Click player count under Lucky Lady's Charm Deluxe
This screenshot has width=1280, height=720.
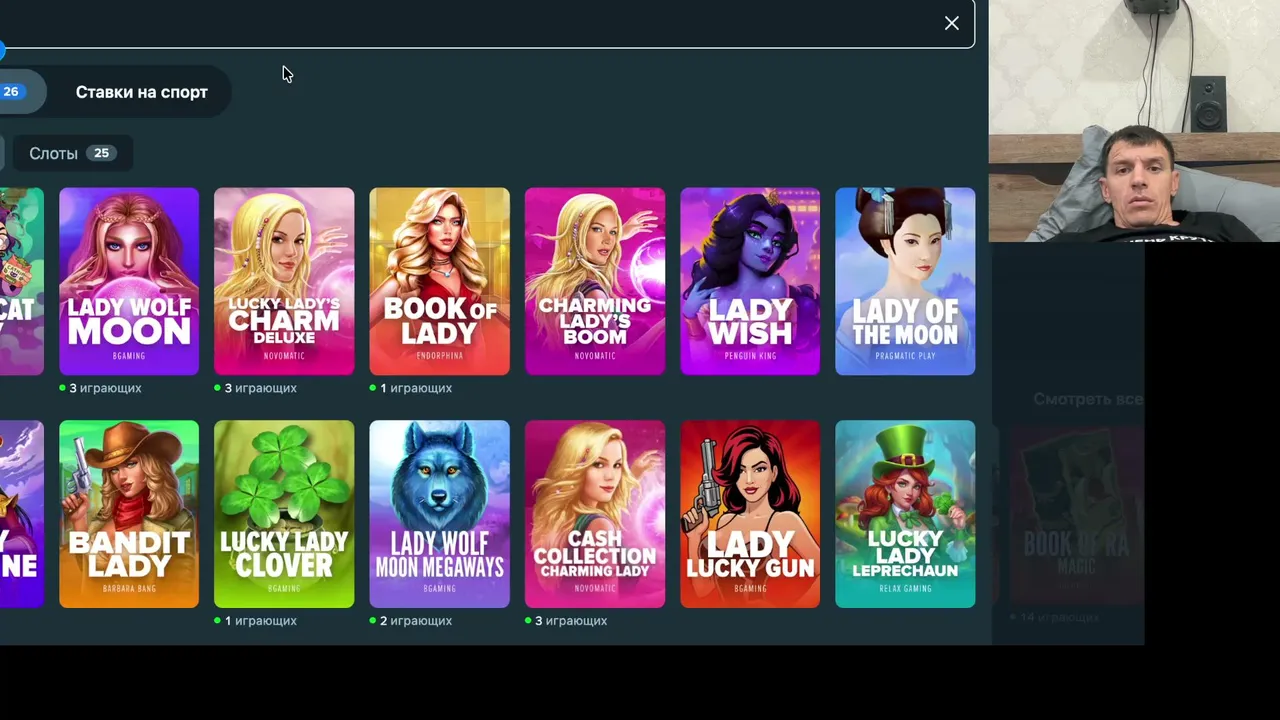[x=256, y=388]
